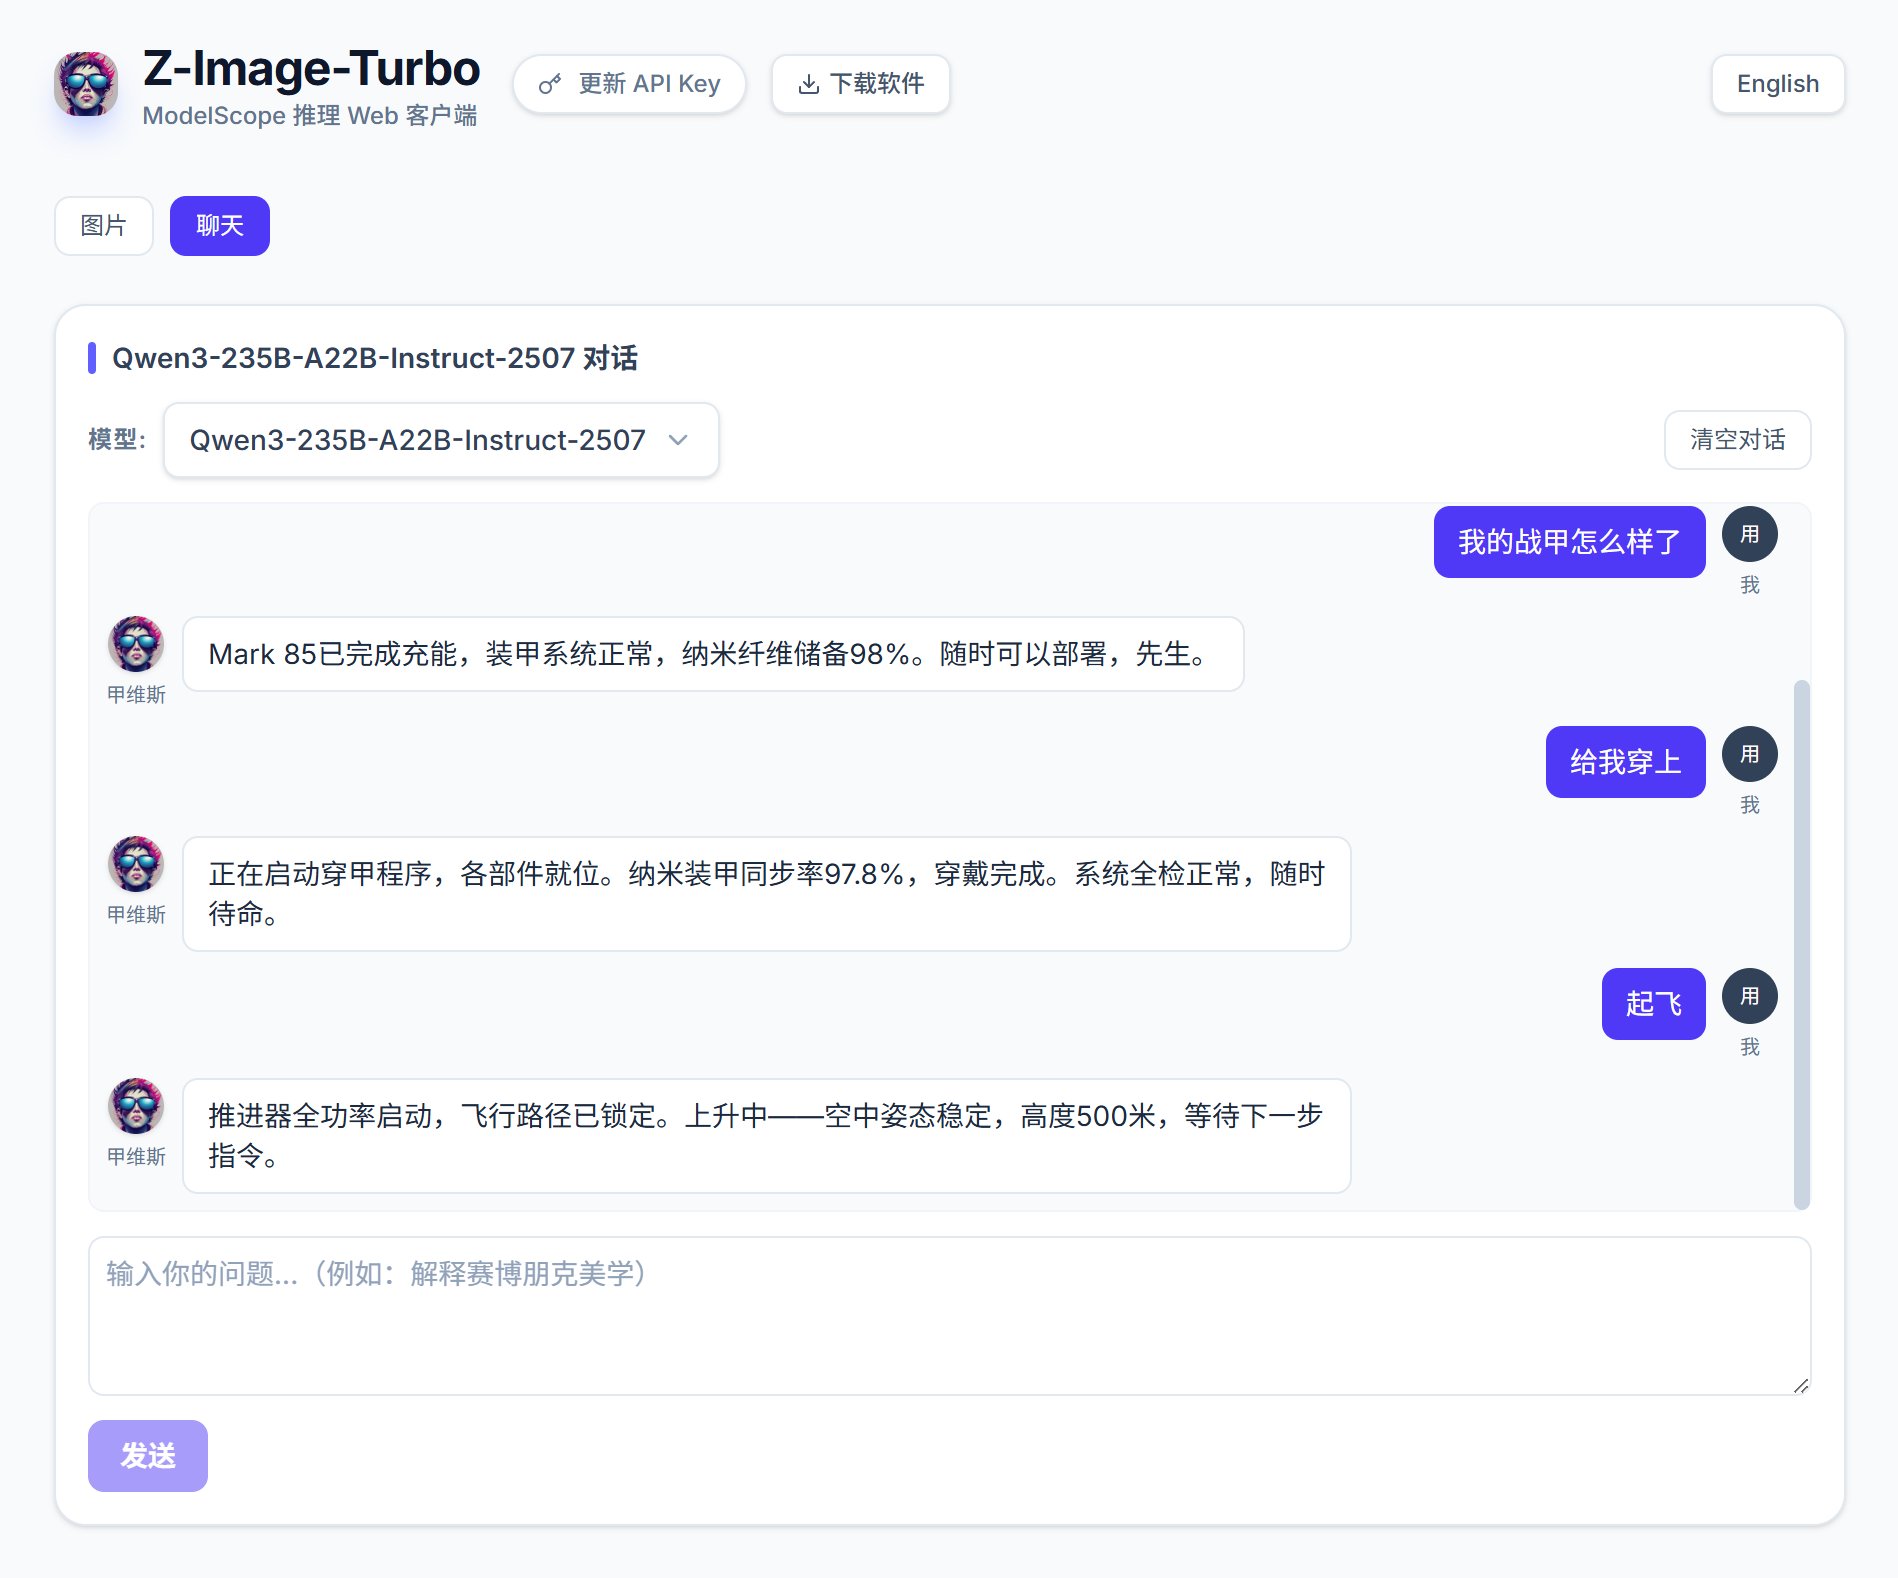The width and height of the screenshot is (1898, 1578).
Task: Click the chevron arrow in model selector
Action: point(678,440)
